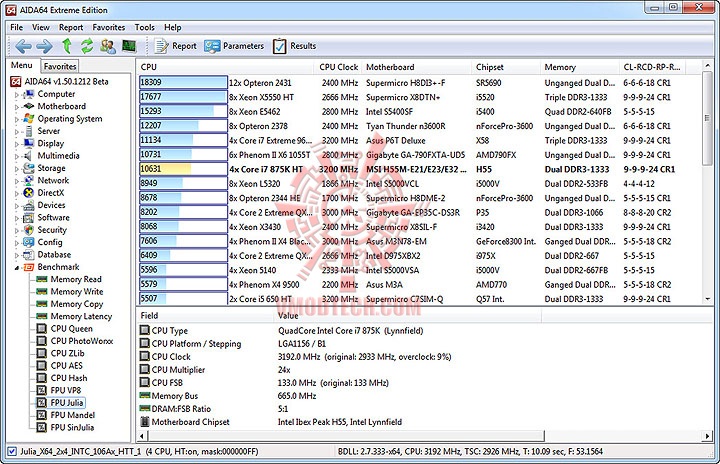
Task: Expand the Motherboard tree node
Action: pyautogui.click(x=17, y=107)
